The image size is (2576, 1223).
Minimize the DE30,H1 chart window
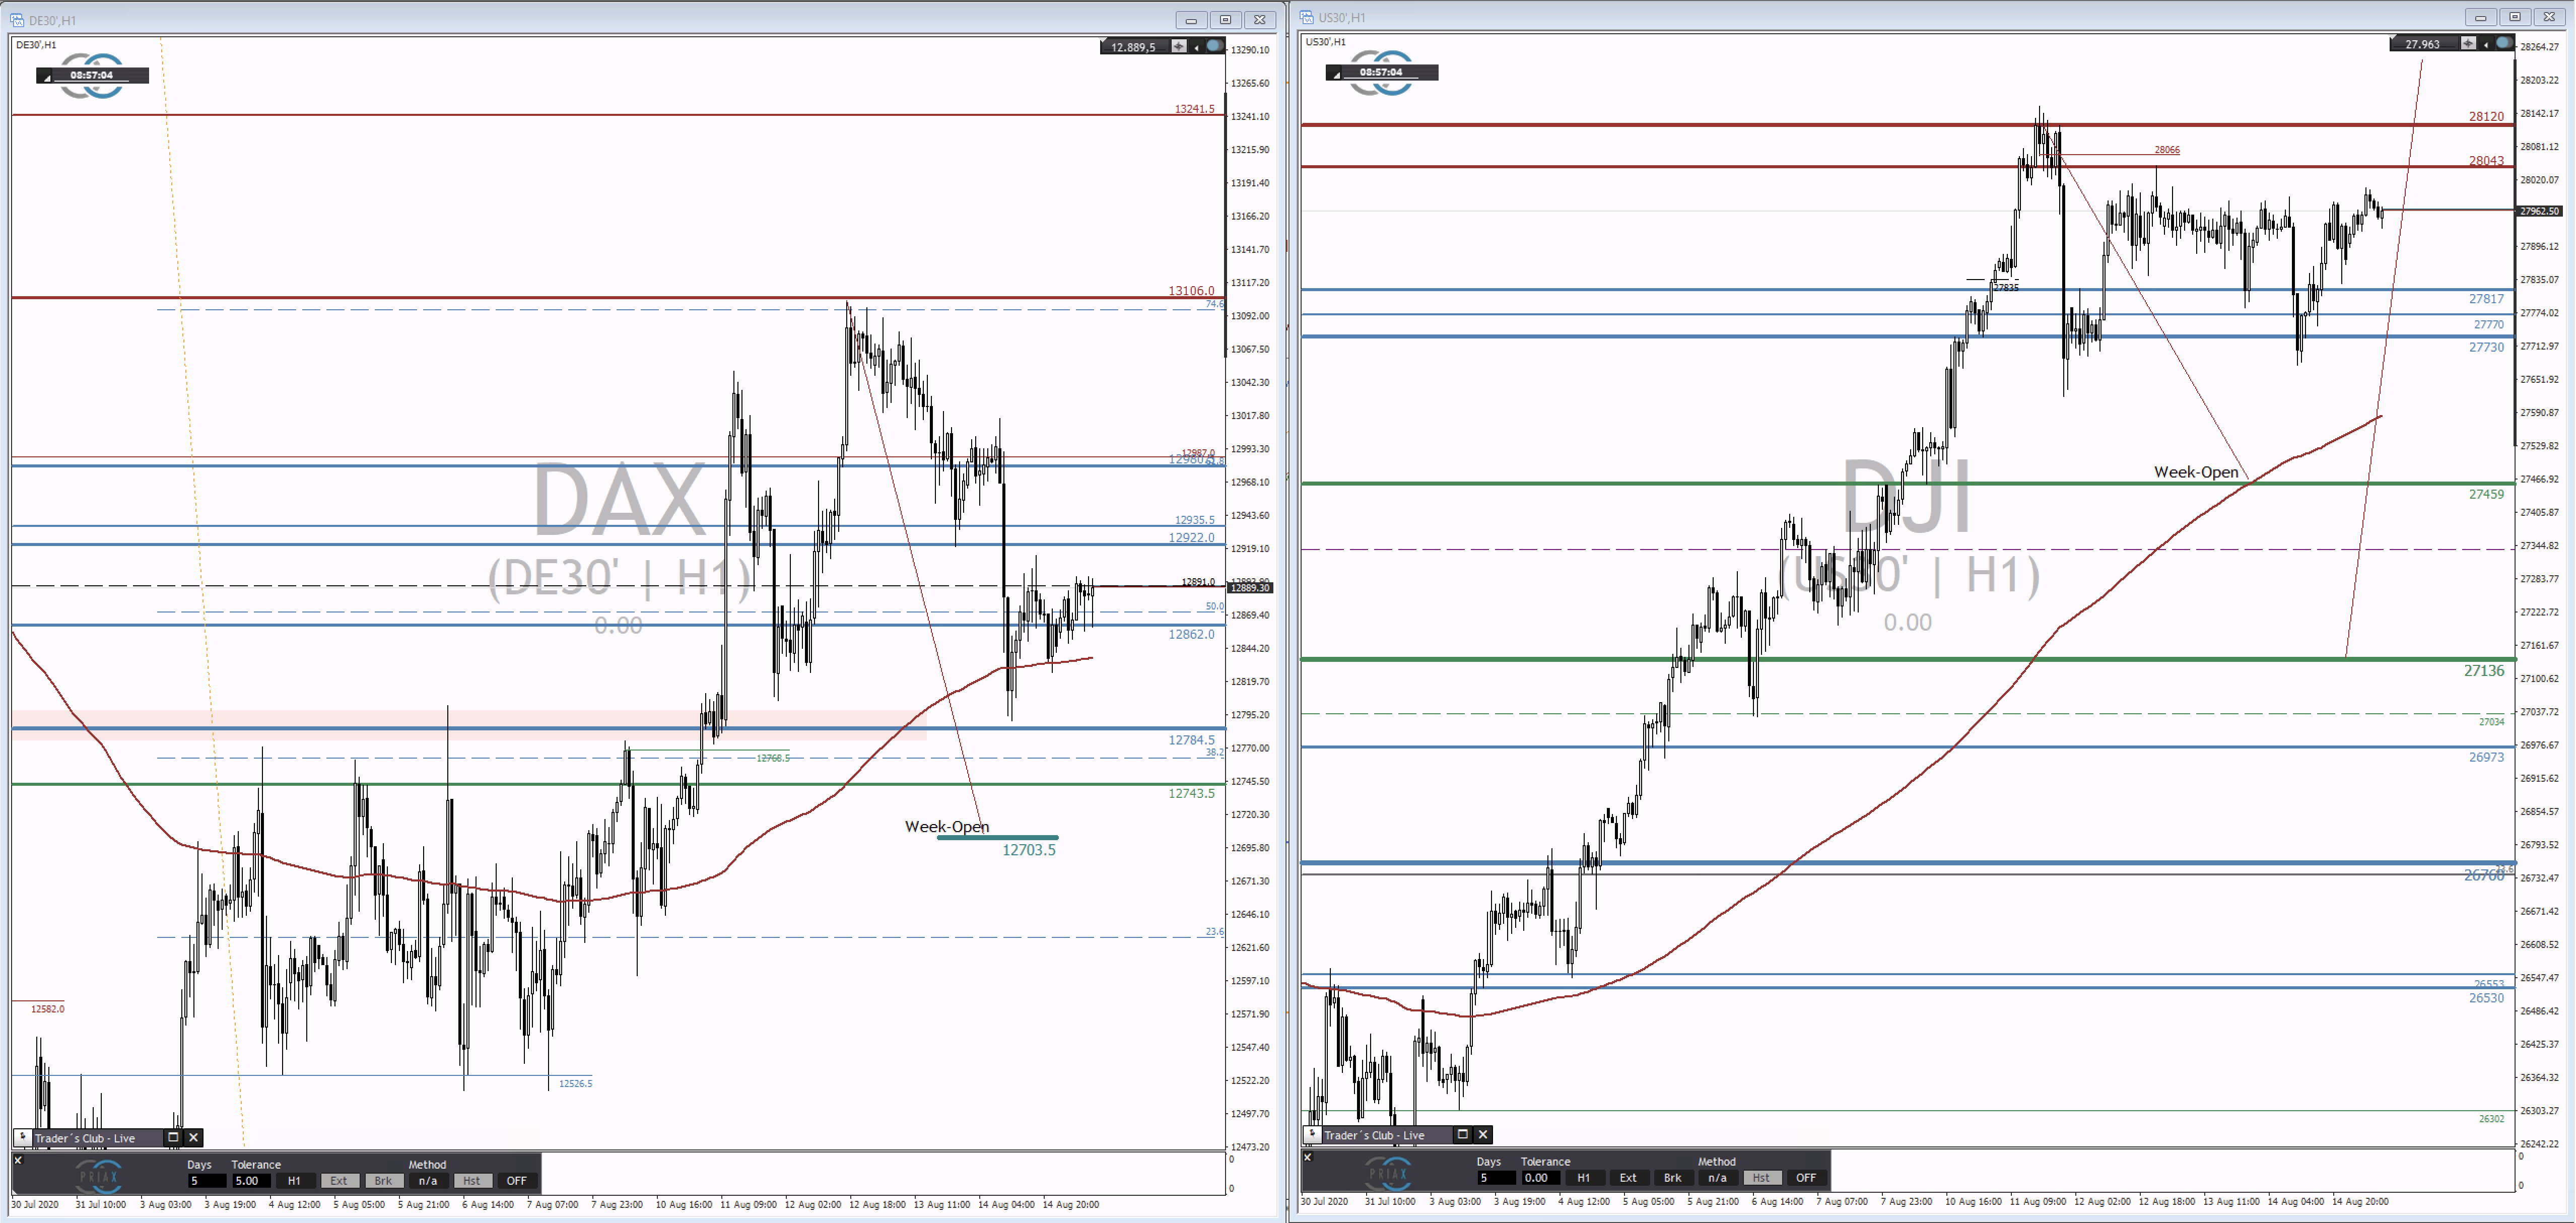pyautogui.click(x=1191, y=20)
